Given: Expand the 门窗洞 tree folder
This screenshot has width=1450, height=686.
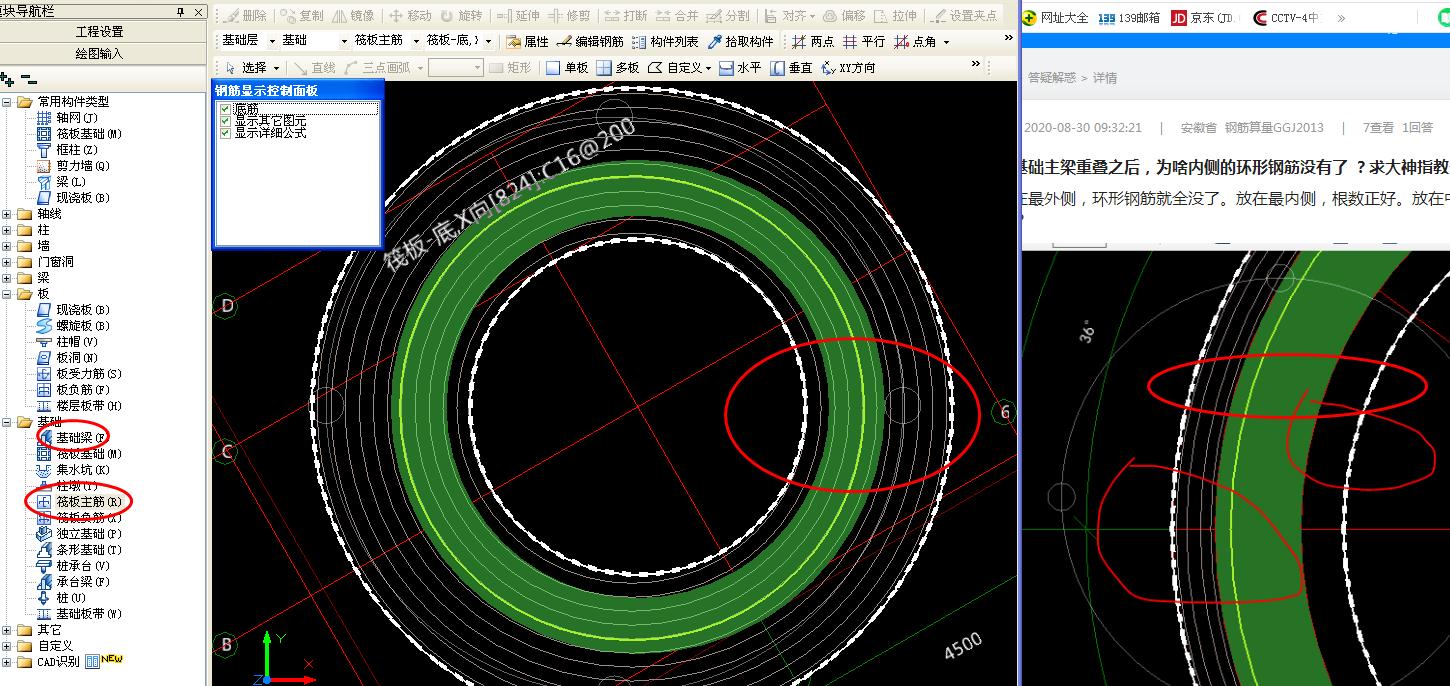Looking at the screenshot, I should point(8,262).
